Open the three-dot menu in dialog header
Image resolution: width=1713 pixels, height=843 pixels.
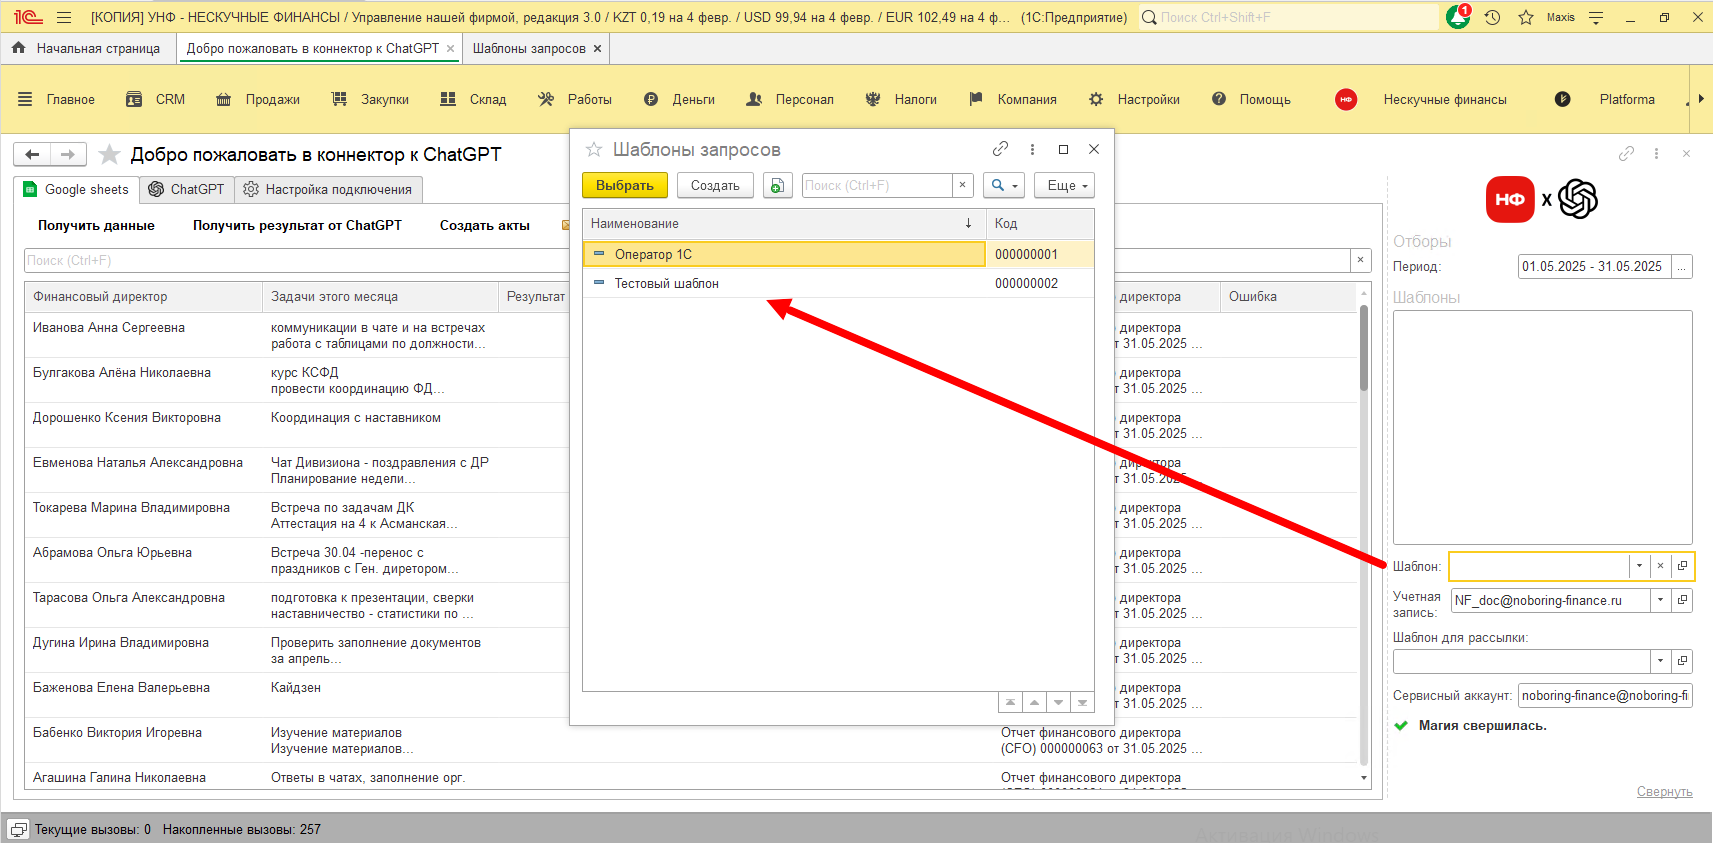point(1032,149)
